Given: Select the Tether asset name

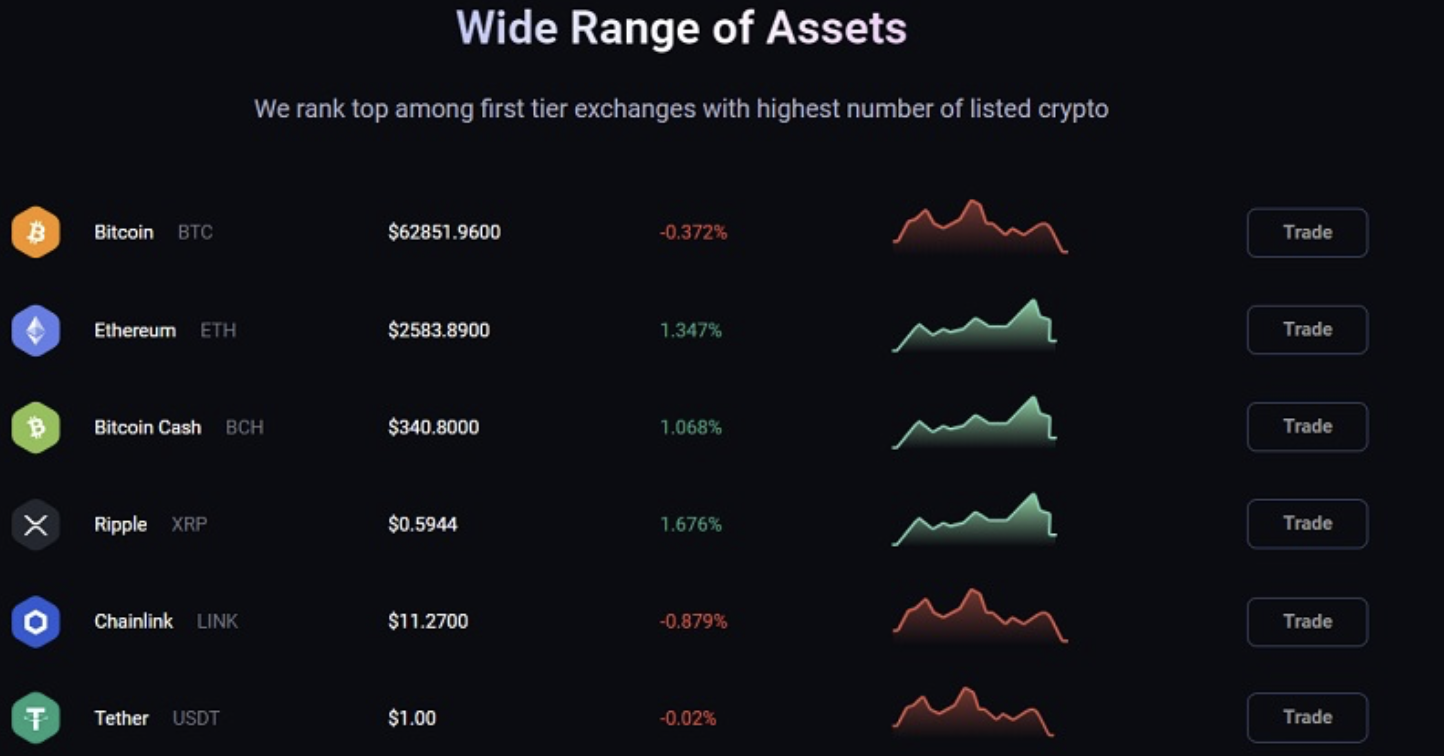Looking at the screenshot, I should point(121,718).
